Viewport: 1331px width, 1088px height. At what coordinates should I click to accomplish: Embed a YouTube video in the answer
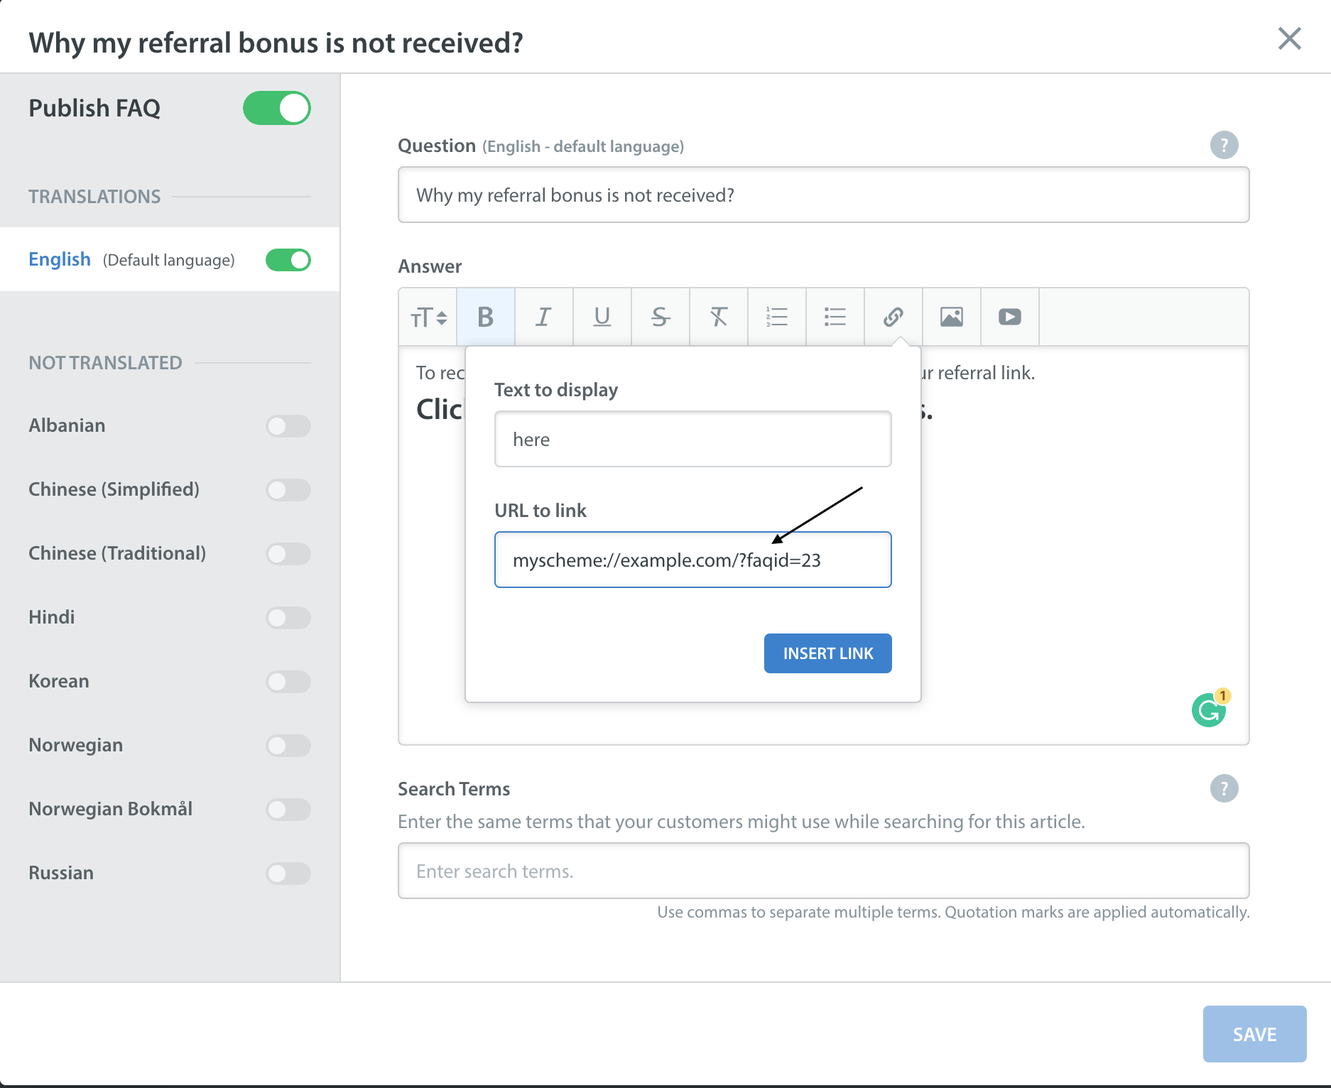tap(1009, 316)
